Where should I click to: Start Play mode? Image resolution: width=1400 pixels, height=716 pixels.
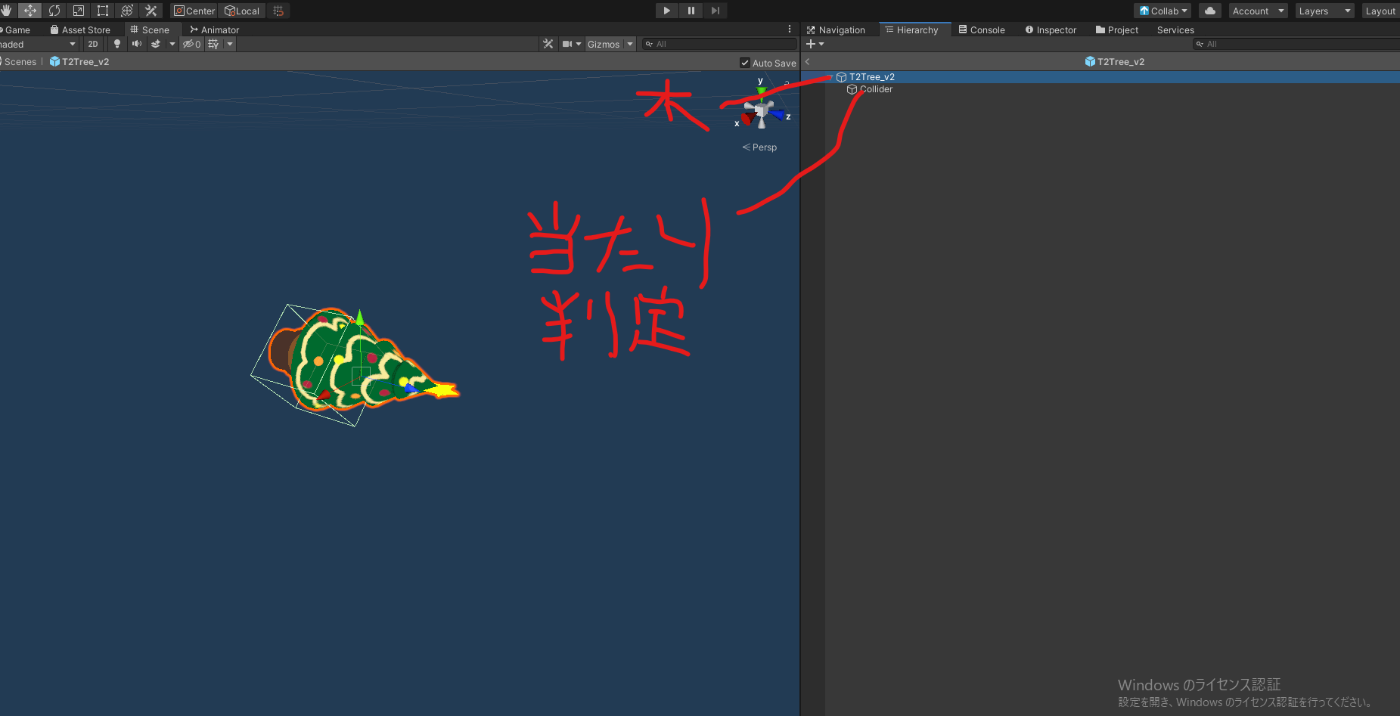(667, 10)
